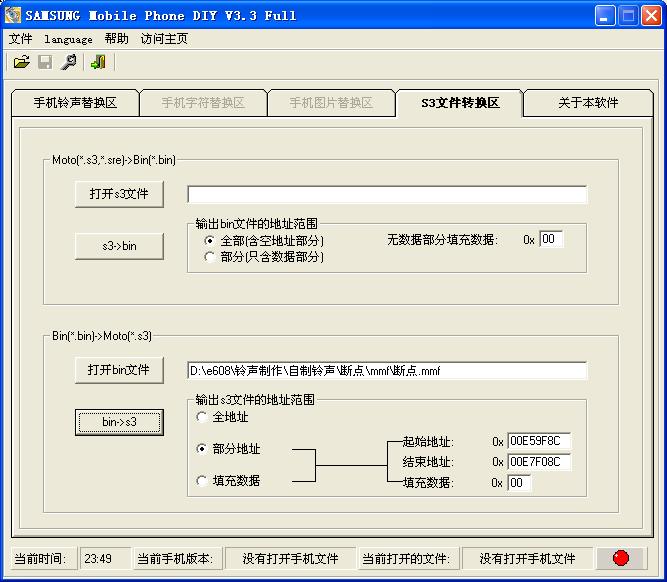The width and height of the screenshot is (667, 582).
Task: Click the 起始地址 label
Action: click(x=428, y=442)
